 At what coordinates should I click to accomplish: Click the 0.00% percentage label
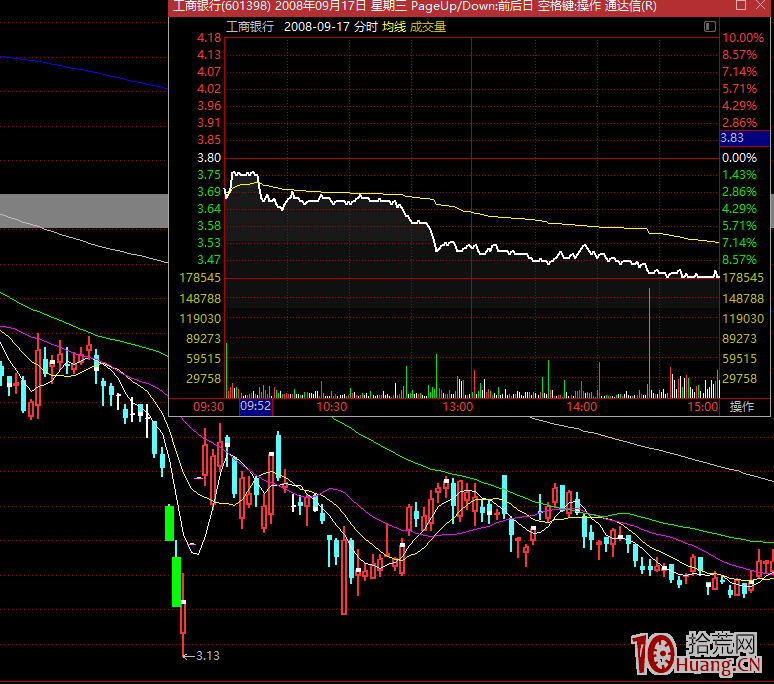pos(739,158)
